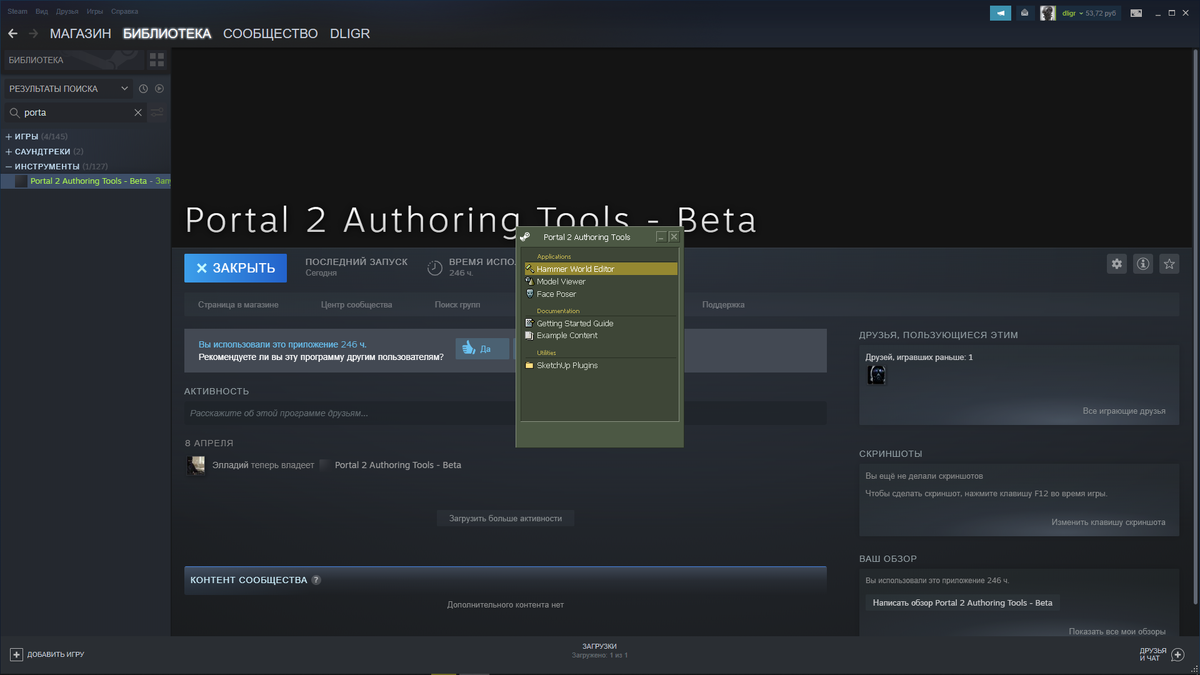Show app information icon

(x=1143, y=264)
